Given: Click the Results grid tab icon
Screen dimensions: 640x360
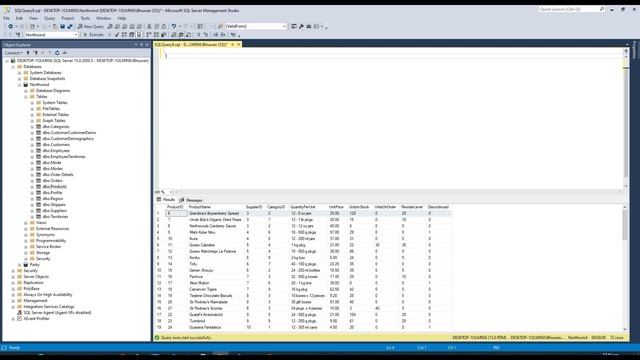Looking at the screenshot, I should pyautogui.click(x=159, y=200).
